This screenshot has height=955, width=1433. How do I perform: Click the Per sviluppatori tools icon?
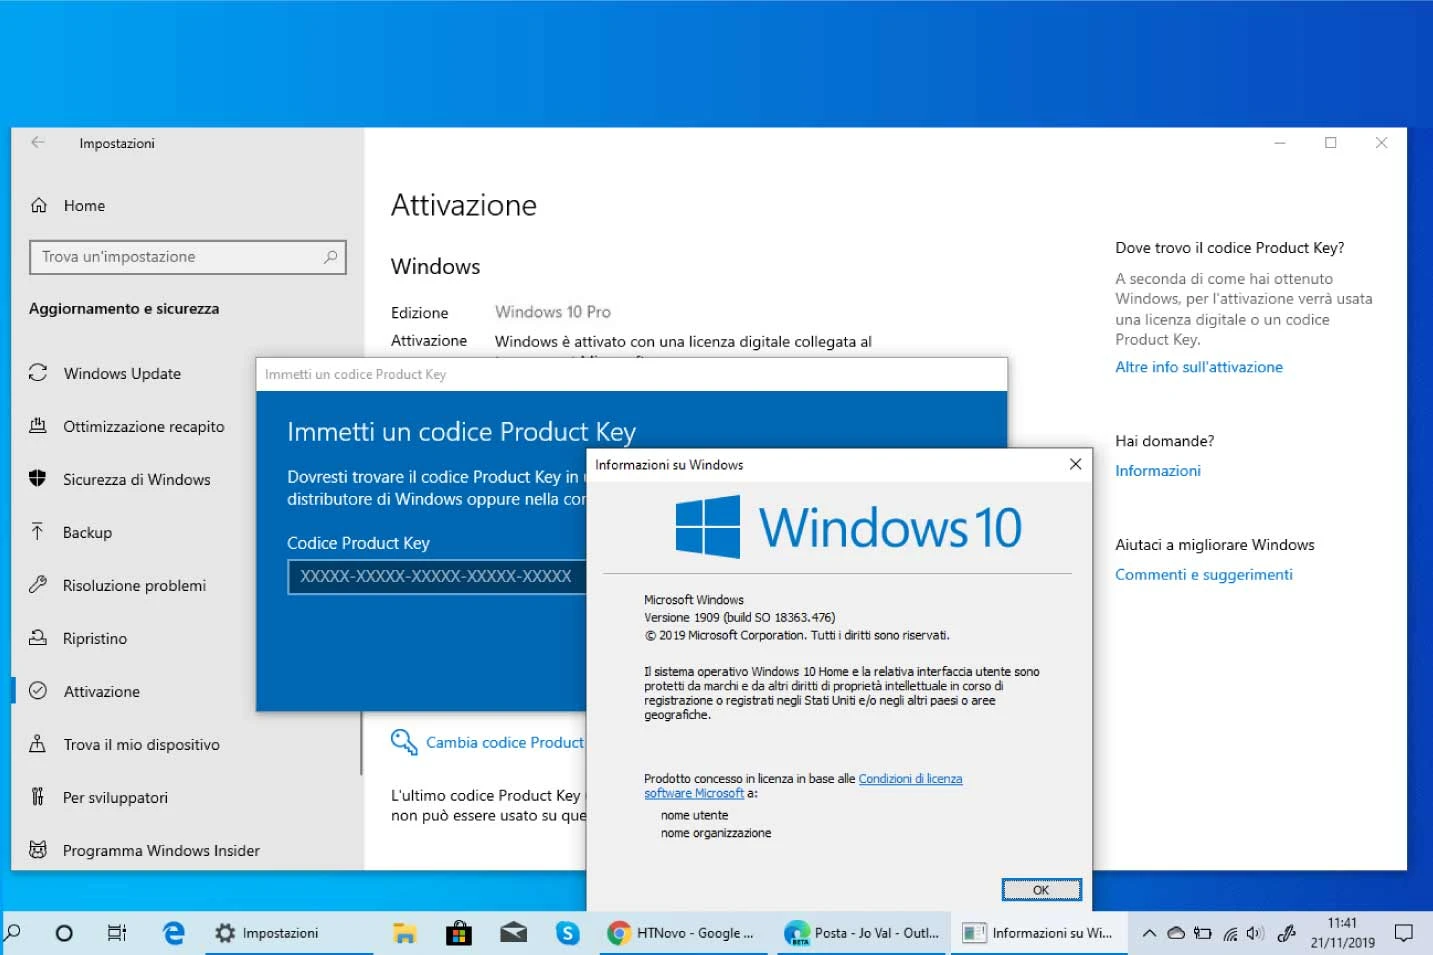point(38,797)
